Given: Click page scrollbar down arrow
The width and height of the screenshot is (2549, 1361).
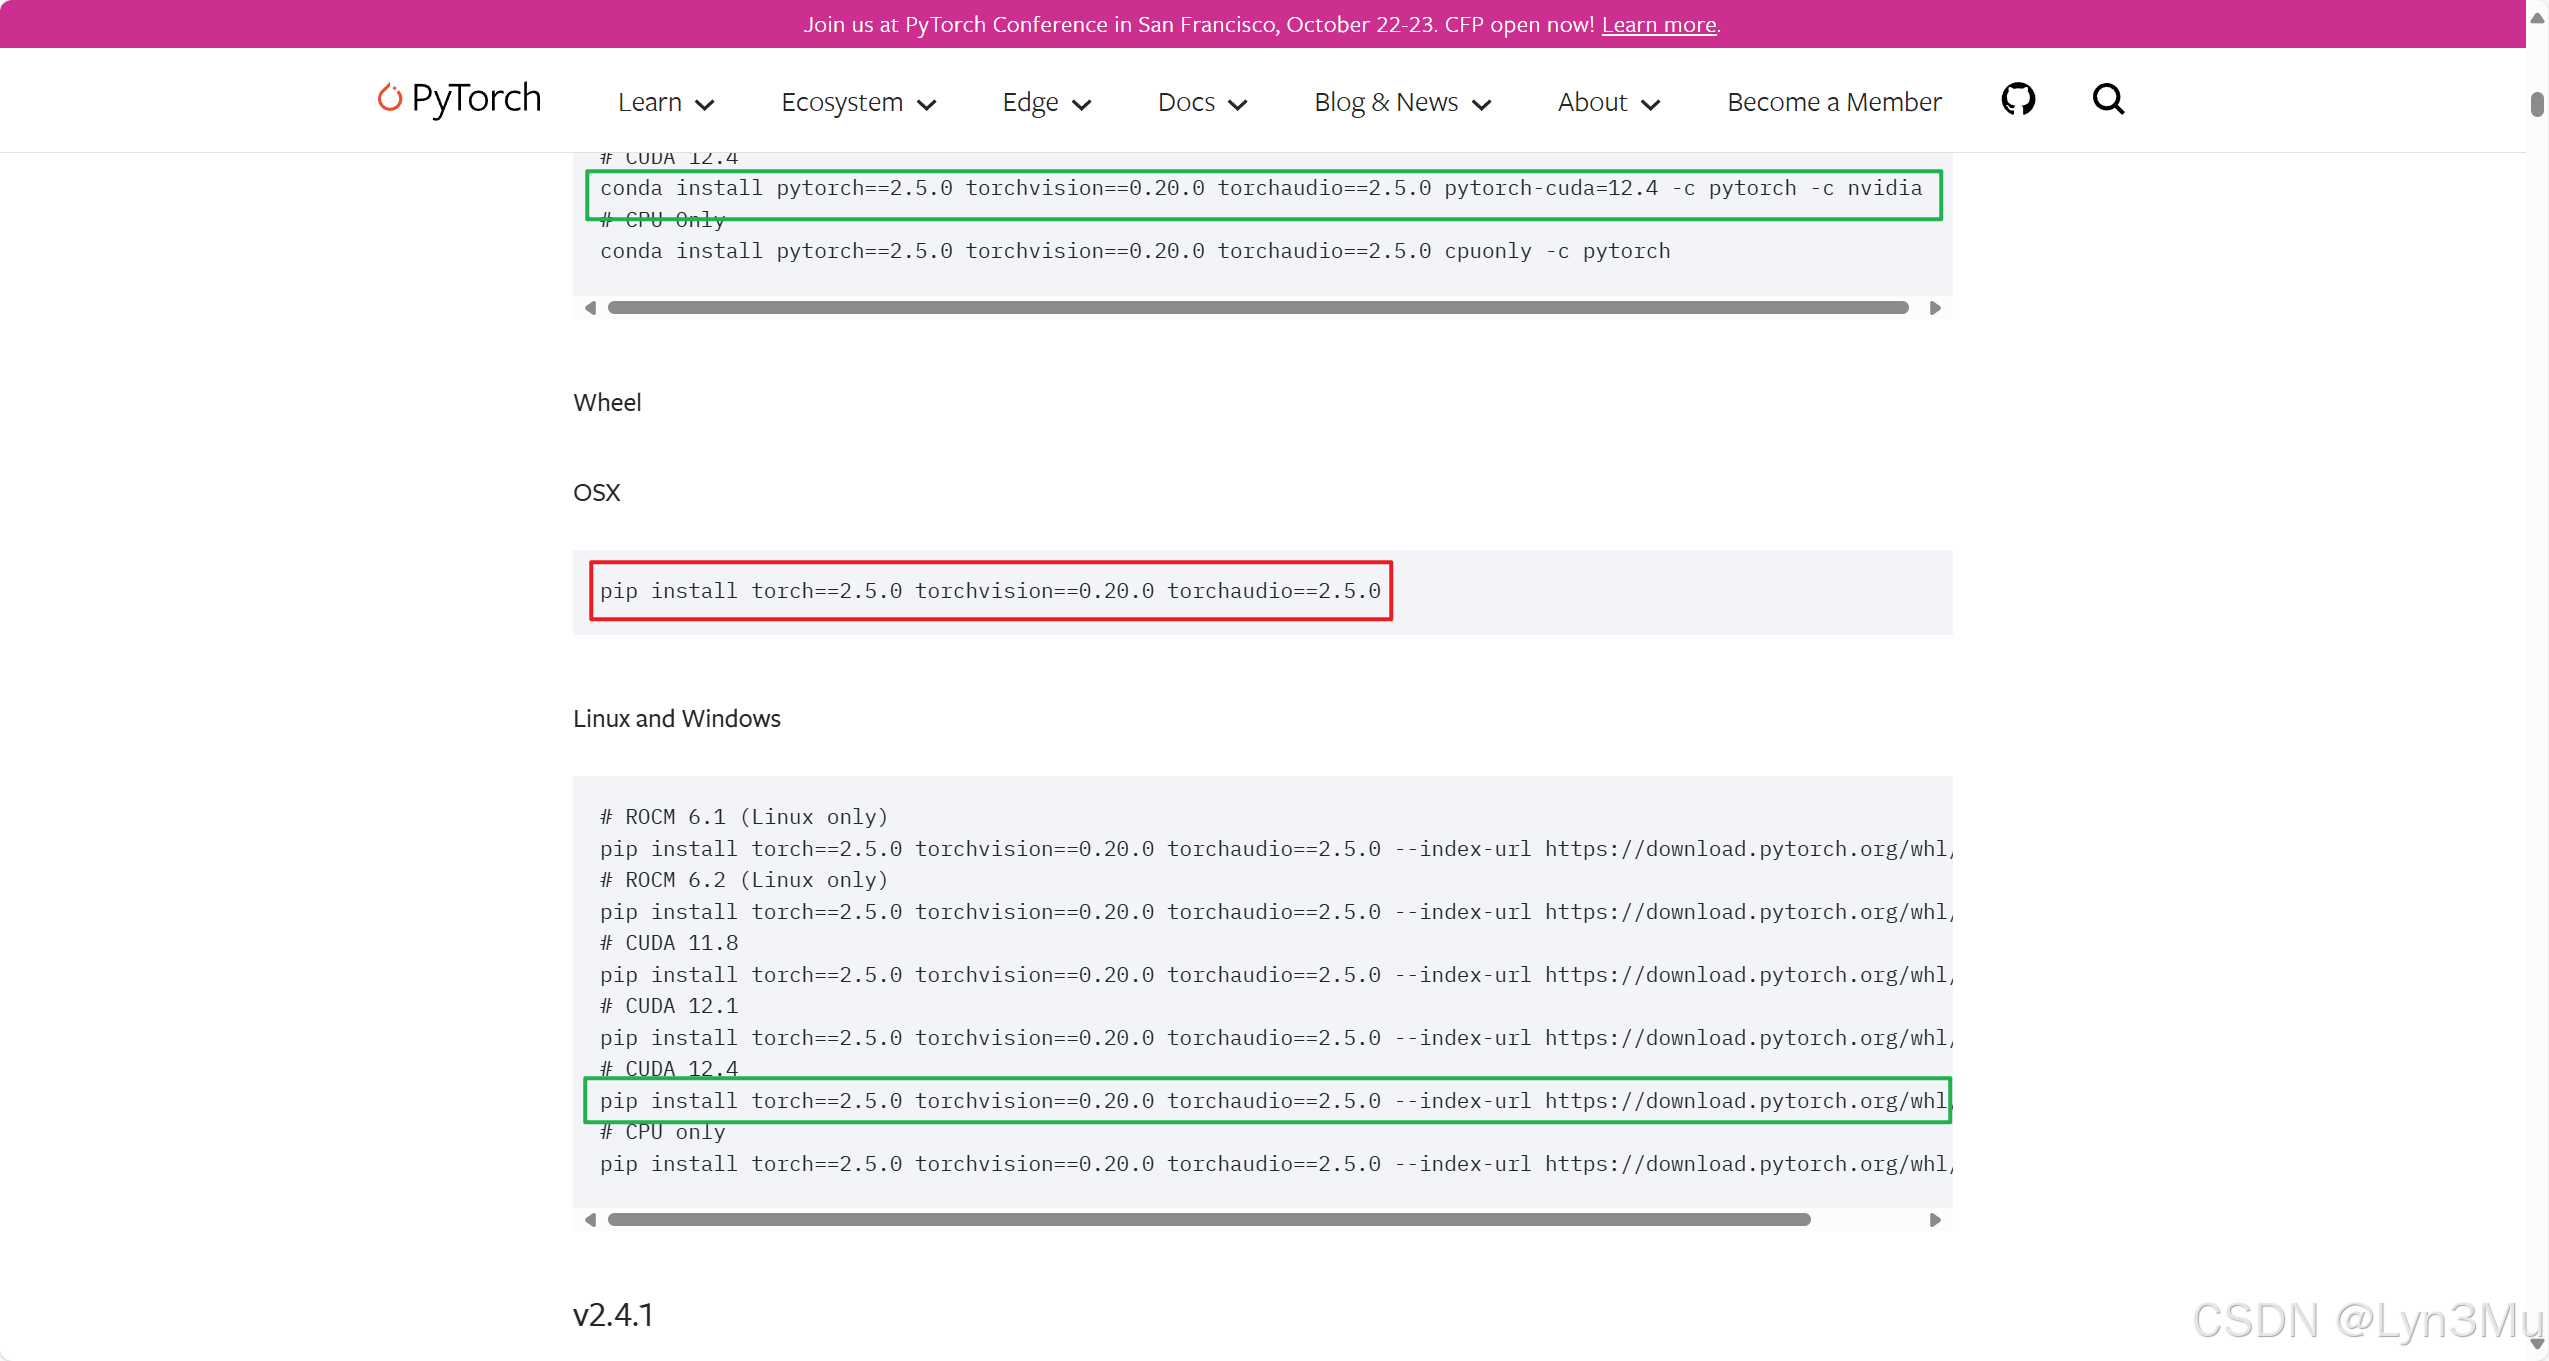Looking at the screenshot, I should (x=2537, y=1345).
